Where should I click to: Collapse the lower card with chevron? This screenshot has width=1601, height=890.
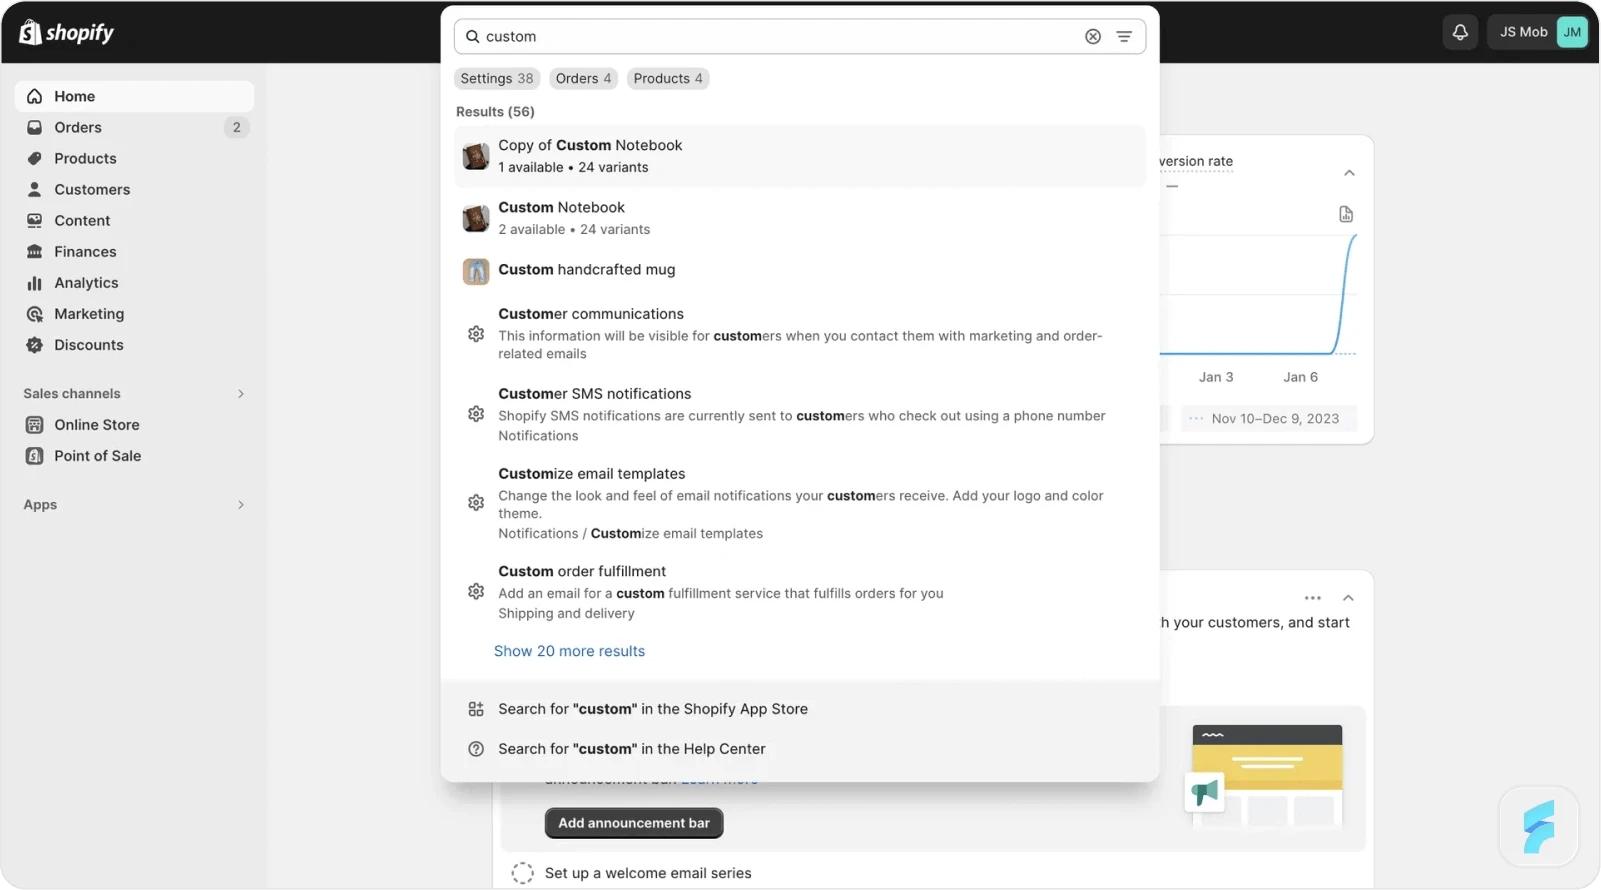[x=1348, y=598]
